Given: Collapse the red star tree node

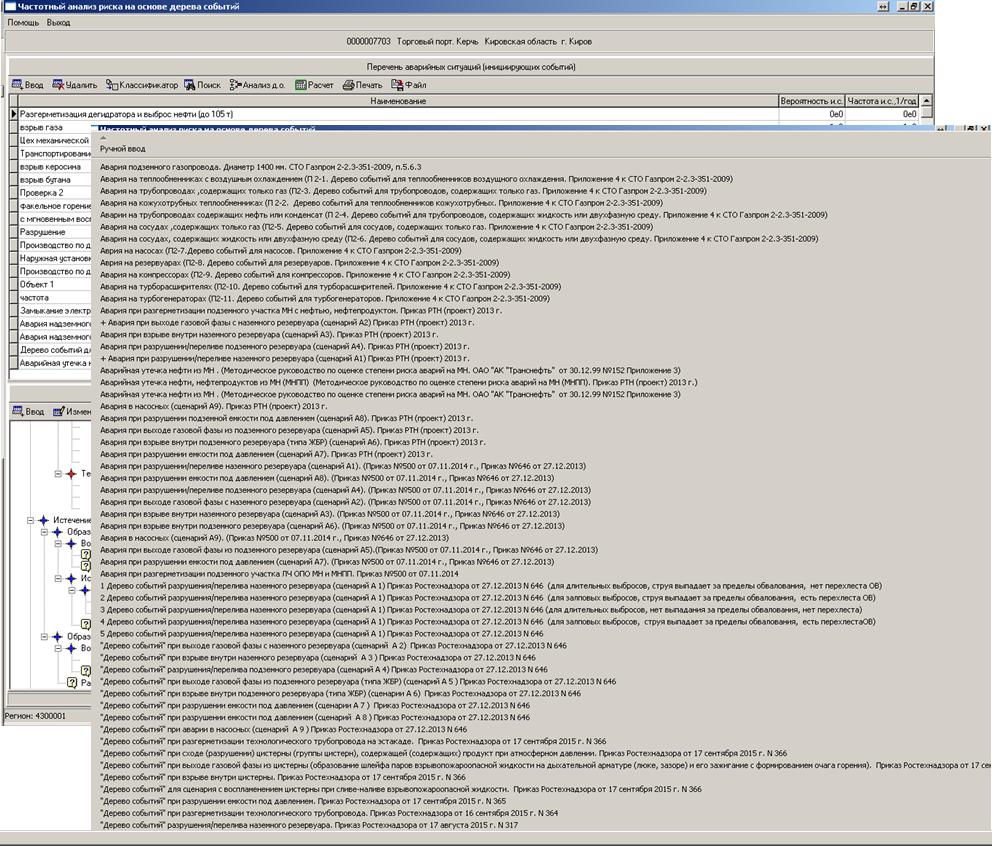Looking at the screenshot, I should coord(58,474).
